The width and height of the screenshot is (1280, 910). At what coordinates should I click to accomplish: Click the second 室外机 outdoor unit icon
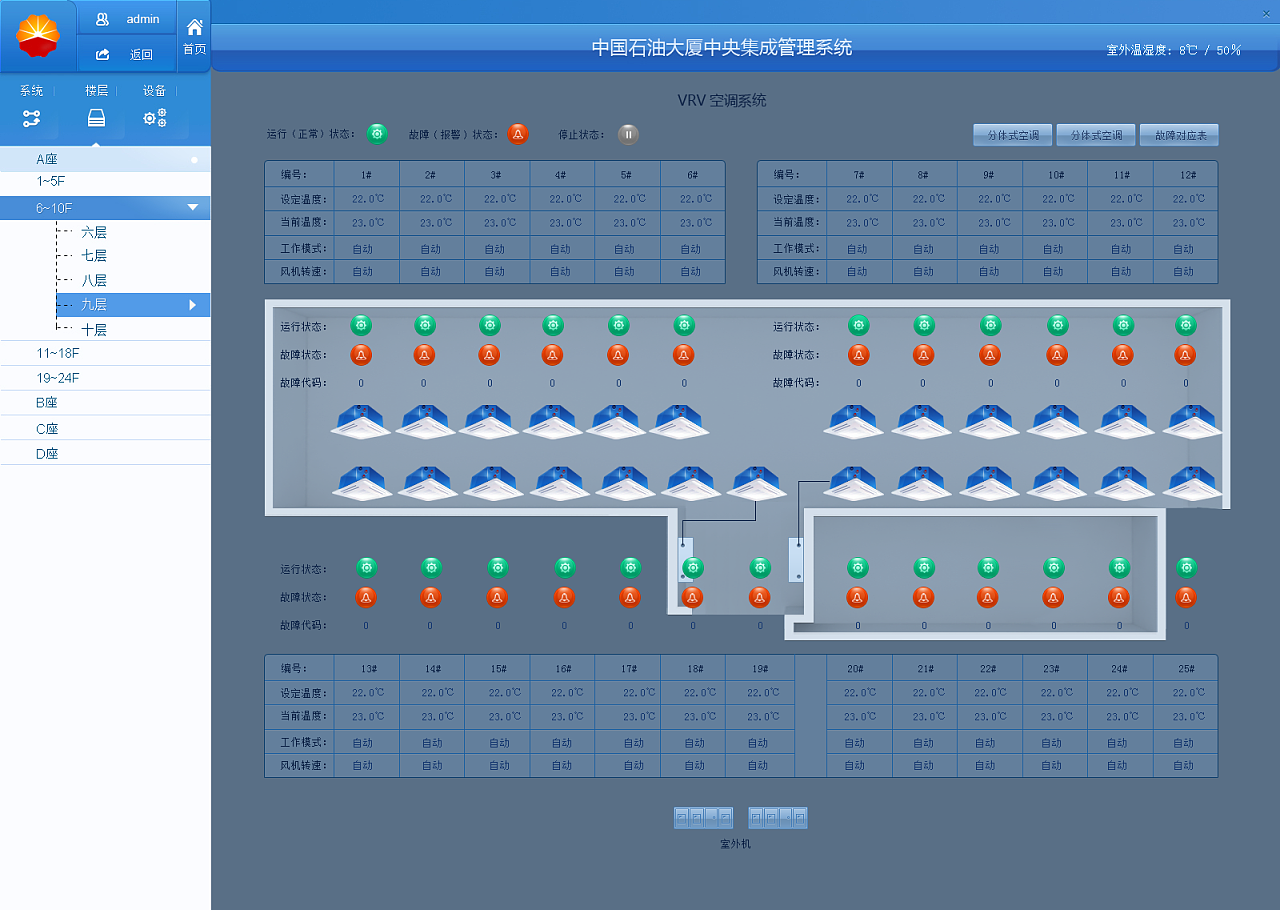[778, 818]
